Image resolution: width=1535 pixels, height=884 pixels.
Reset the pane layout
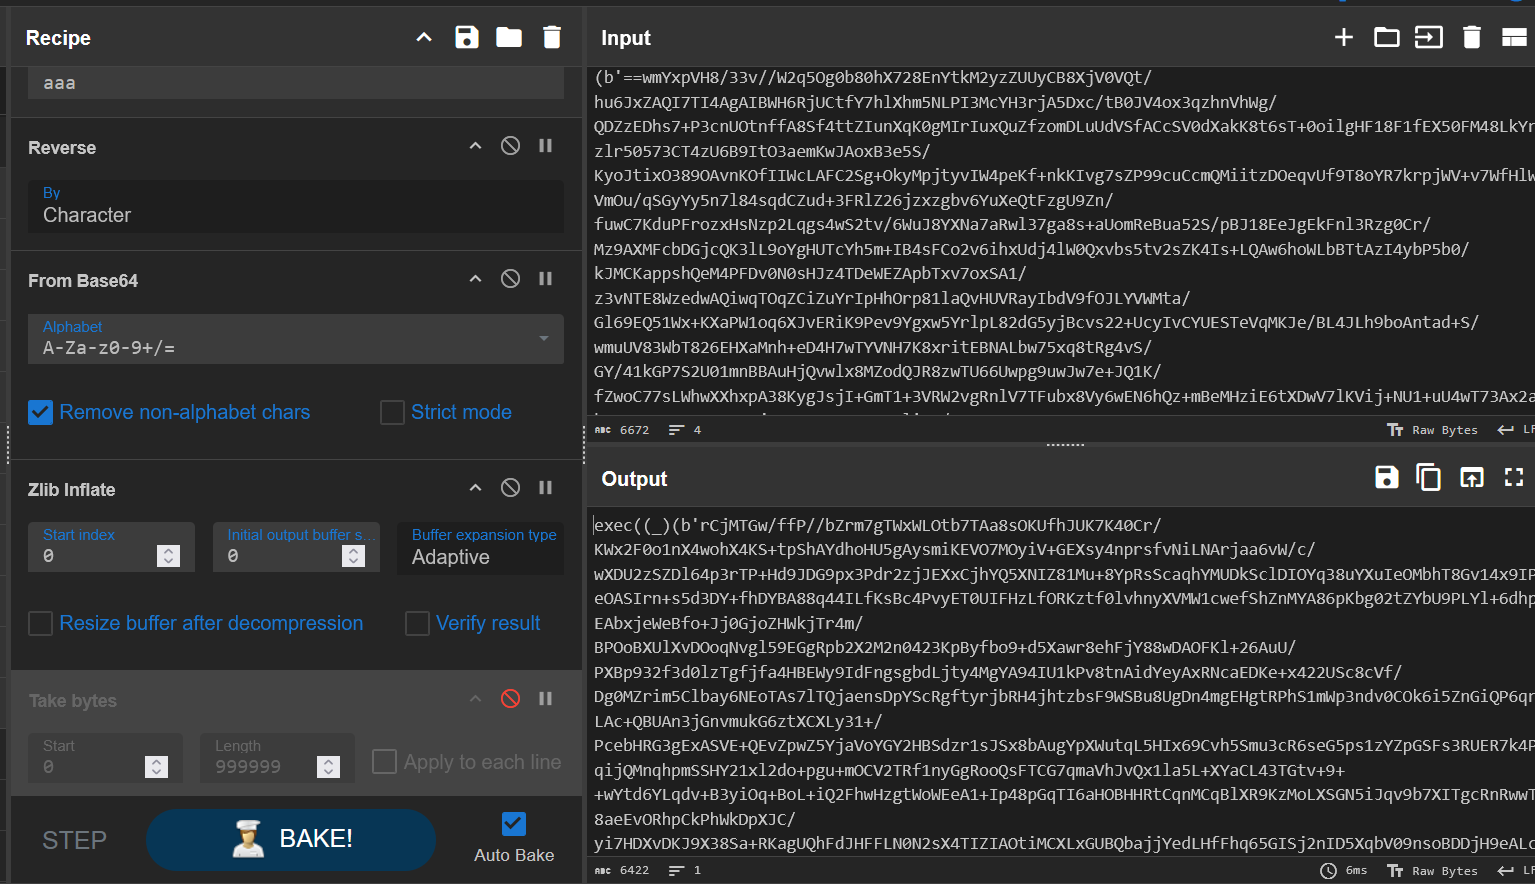point(1514,38)
